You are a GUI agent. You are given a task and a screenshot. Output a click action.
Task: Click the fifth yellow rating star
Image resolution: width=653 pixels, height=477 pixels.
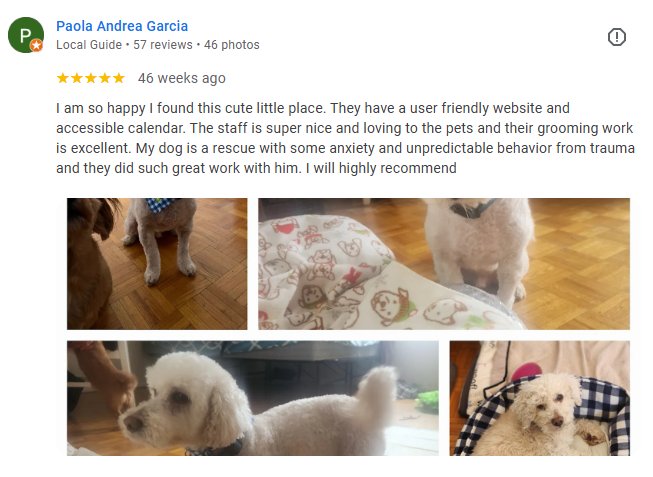coord(119,78)
